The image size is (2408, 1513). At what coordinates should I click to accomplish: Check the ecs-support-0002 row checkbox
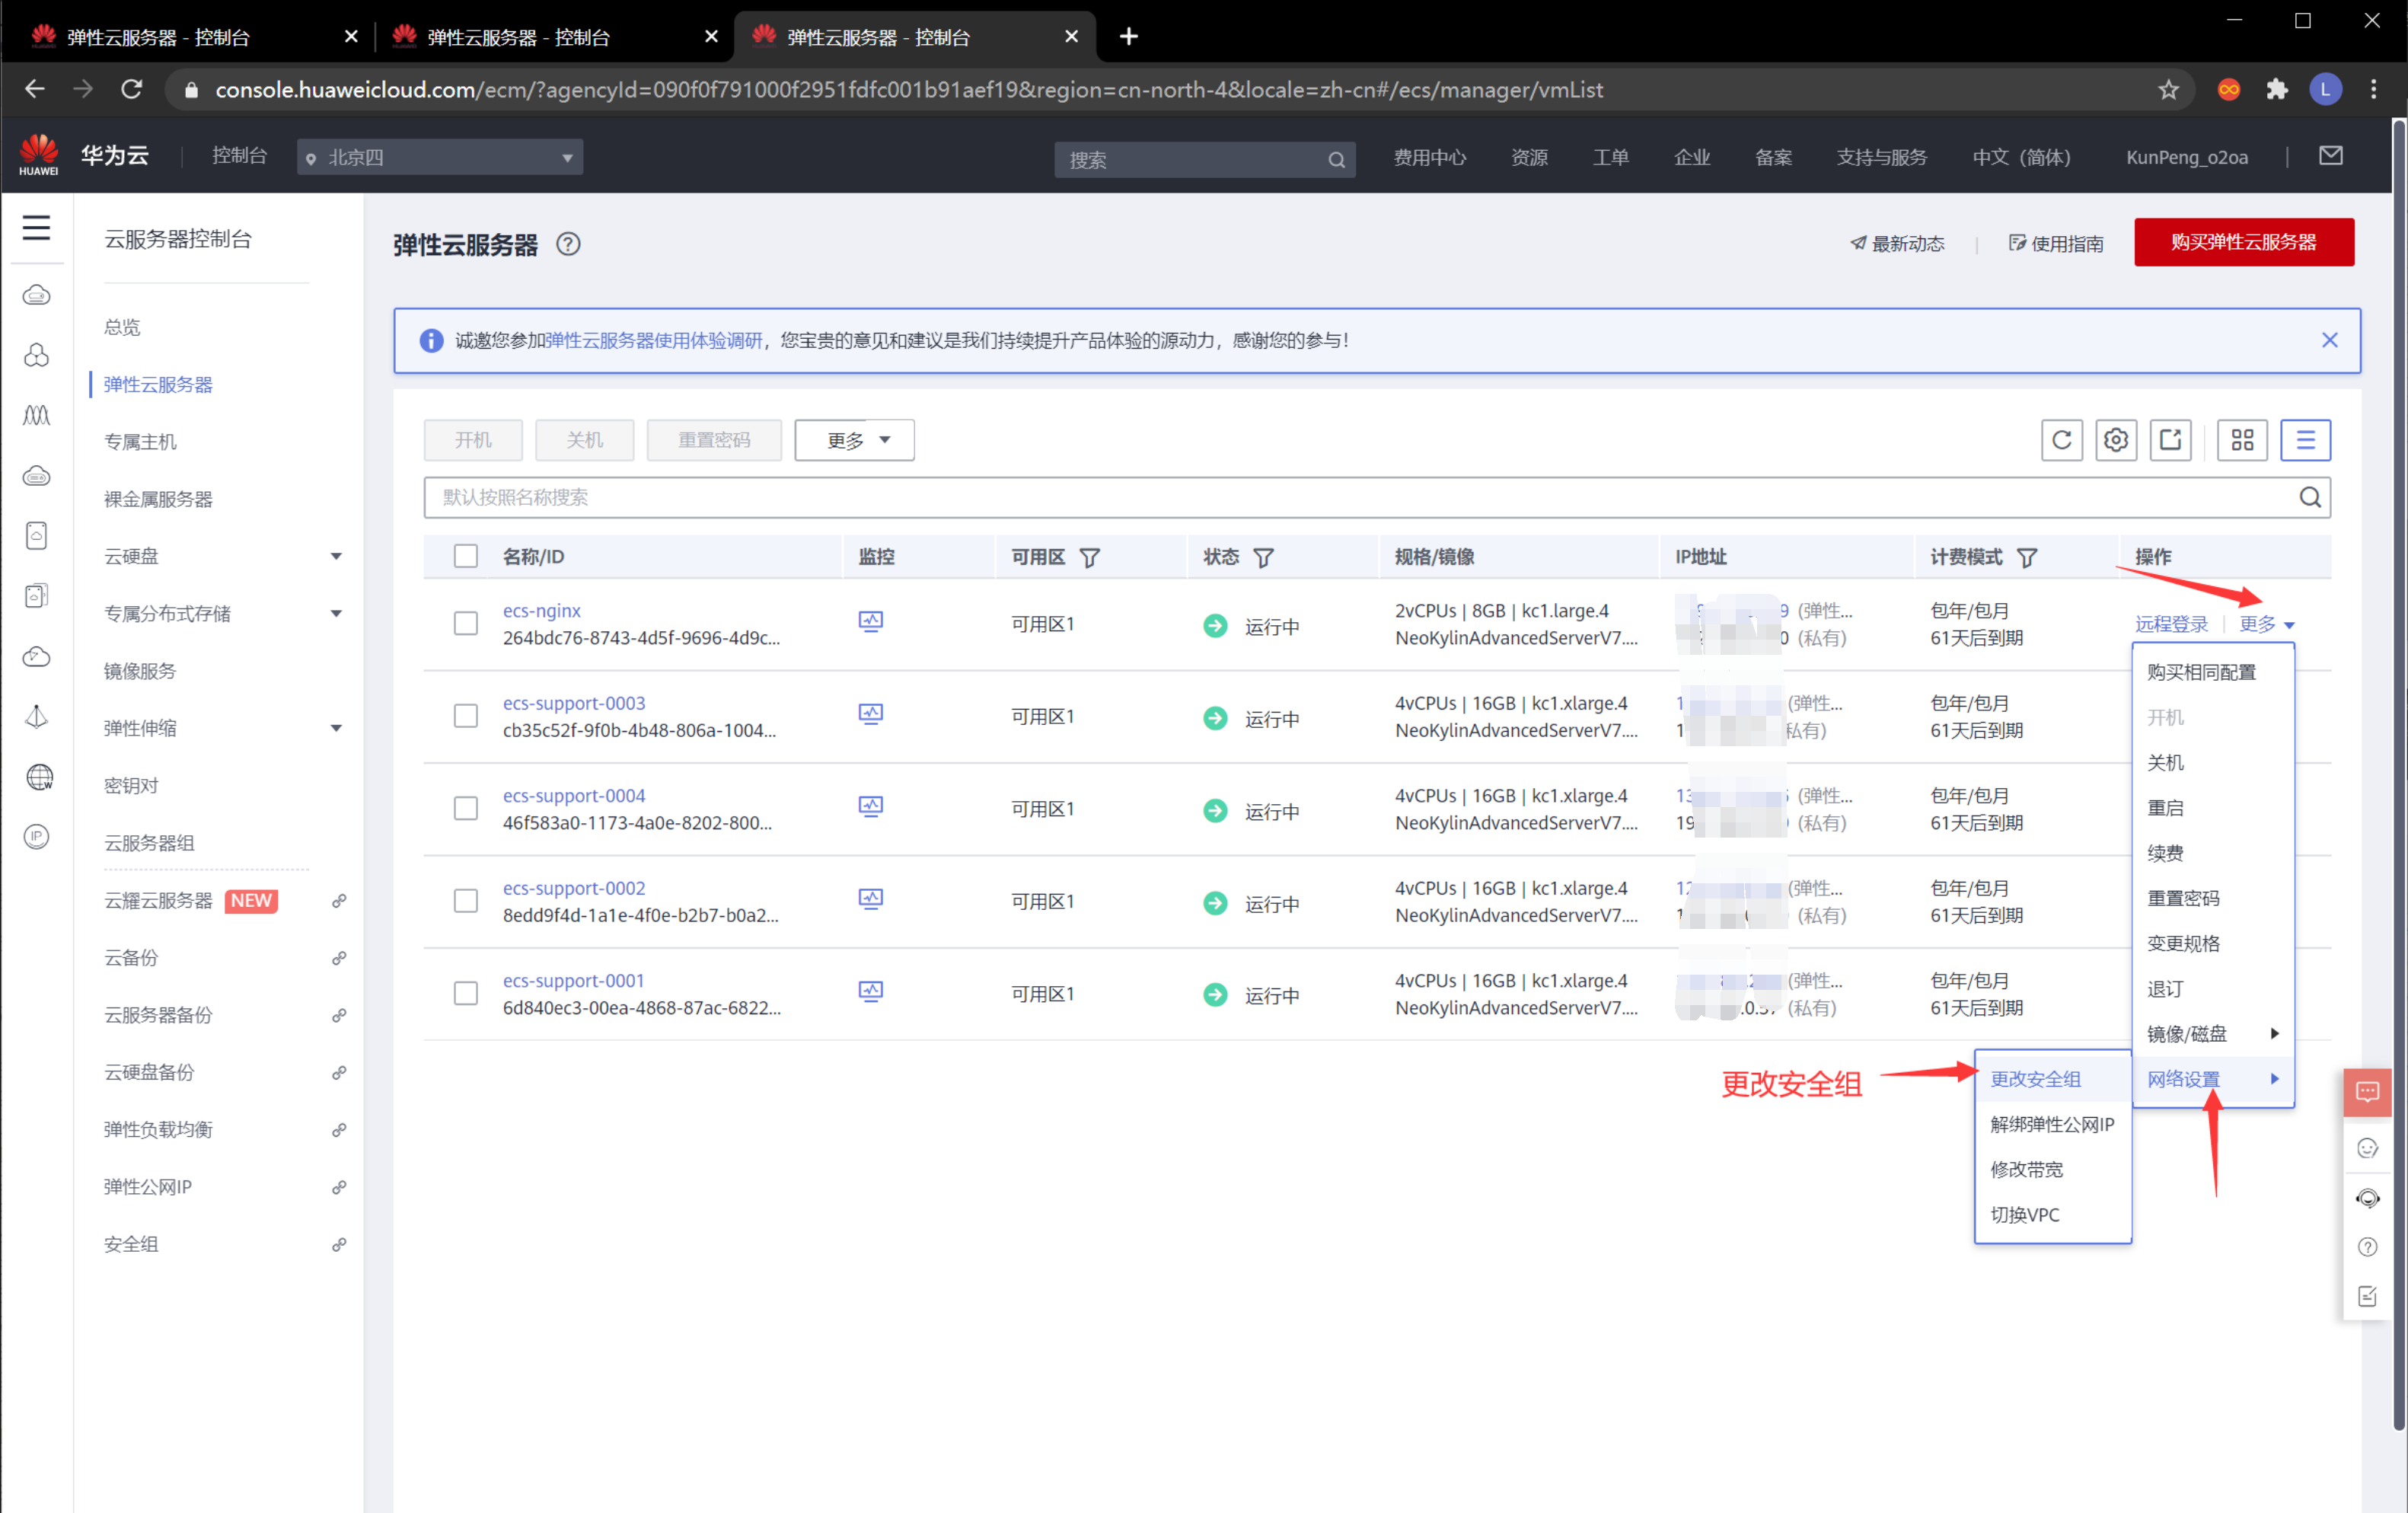click(465, 901)
